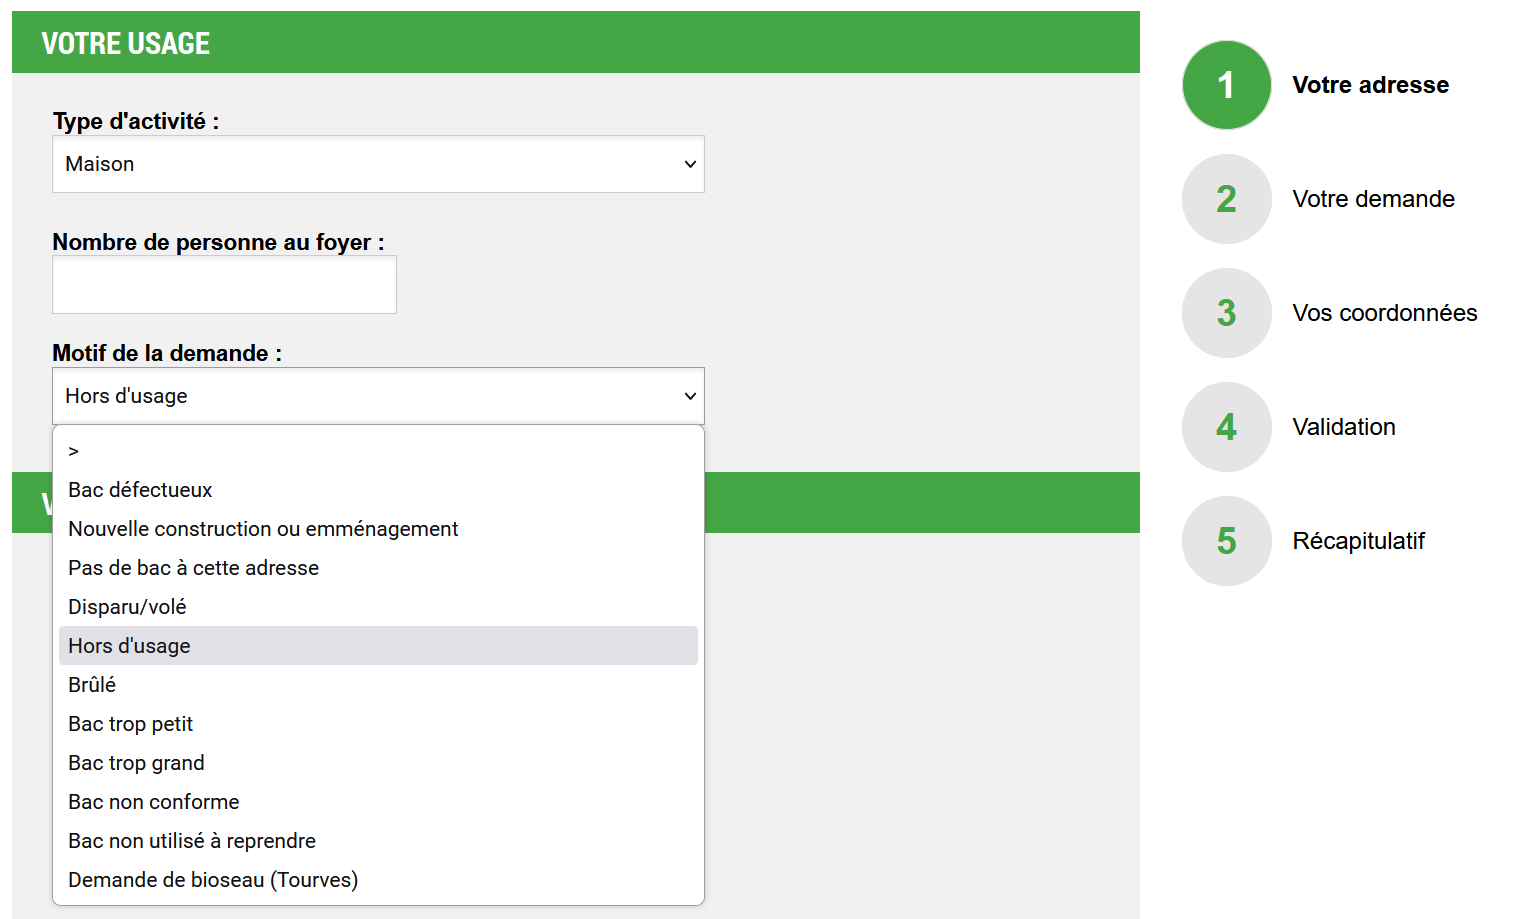
Task: Open the Type d'activité dropdown
Action: coord(378,164)
